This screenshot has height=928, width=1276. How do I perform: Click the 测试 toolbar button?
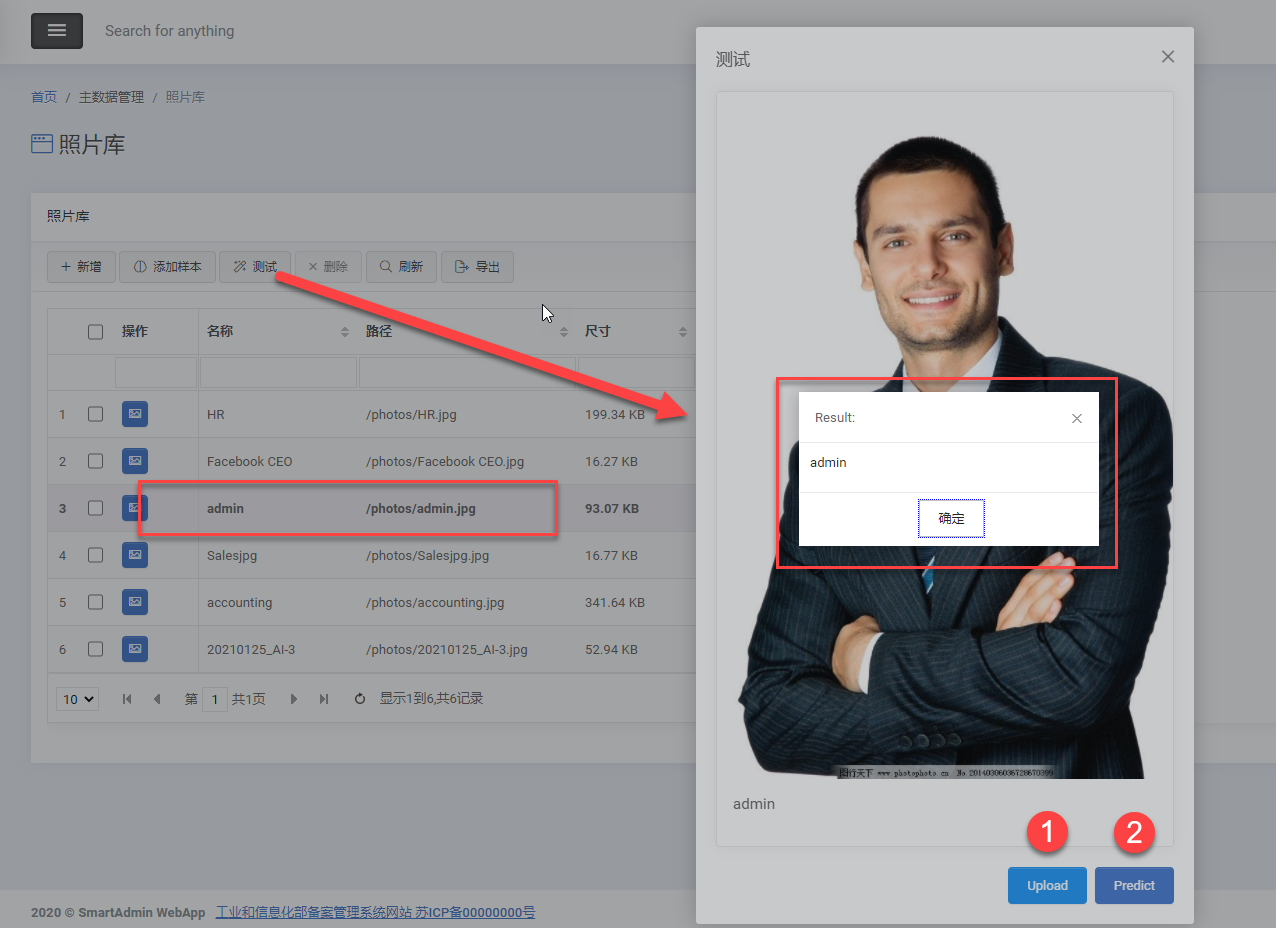[255, 267]
